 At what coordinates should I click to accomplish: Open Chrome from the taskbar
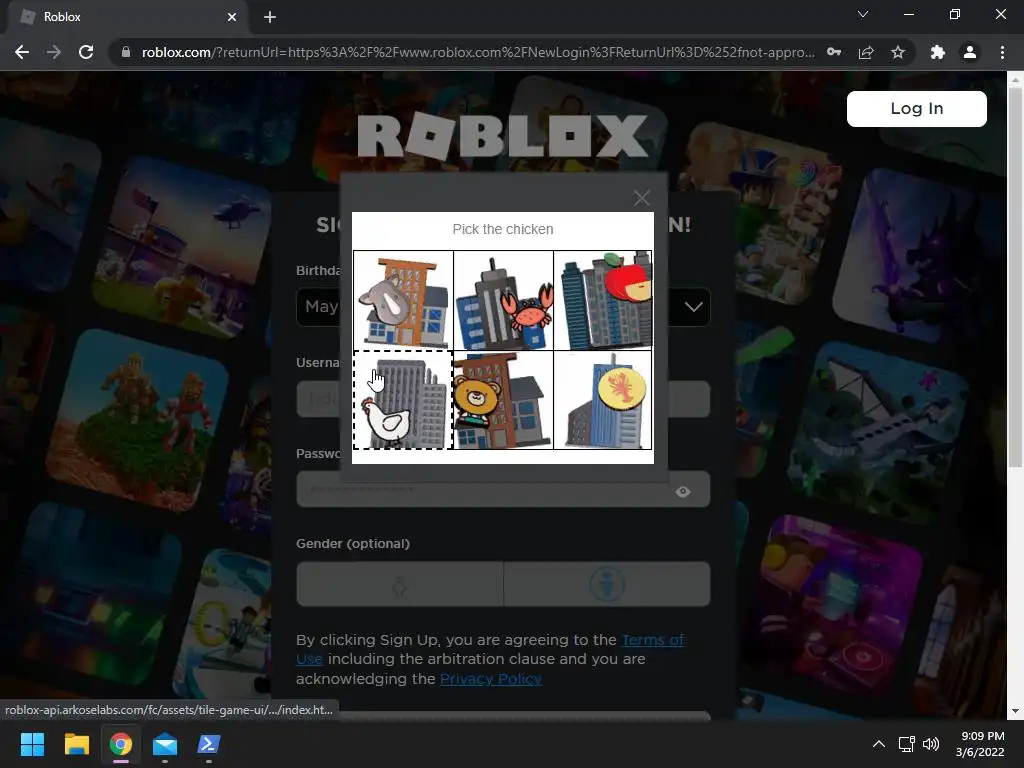(x=121, y=744)
